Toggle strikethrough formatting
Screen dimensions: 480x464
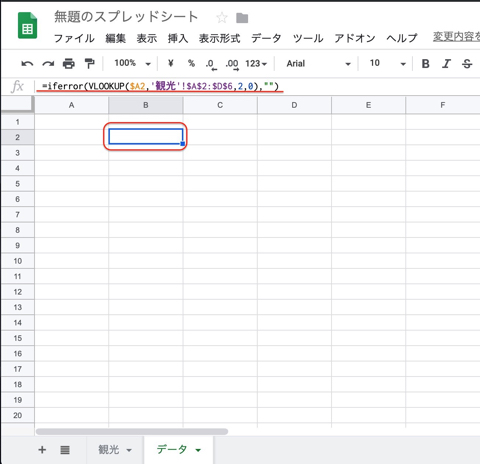click(x=467, y=63)
